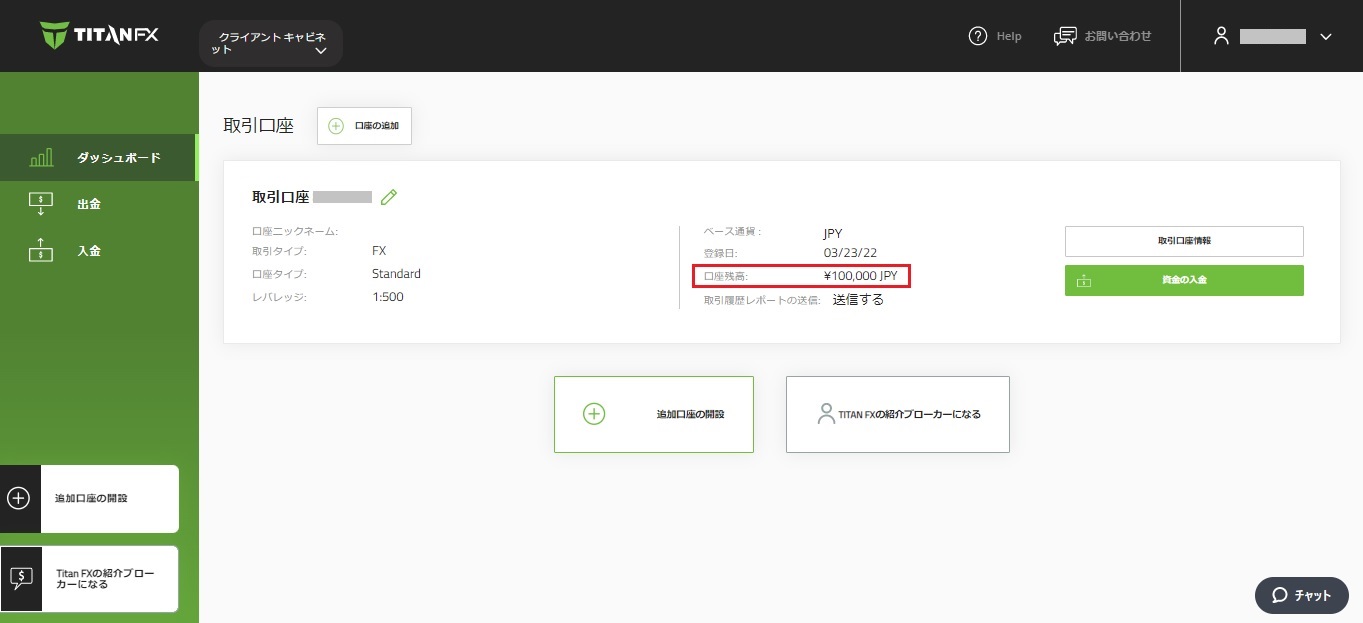Click the 取引口座情報 button
This screenshot has width=1363, height=623.
1184,241
